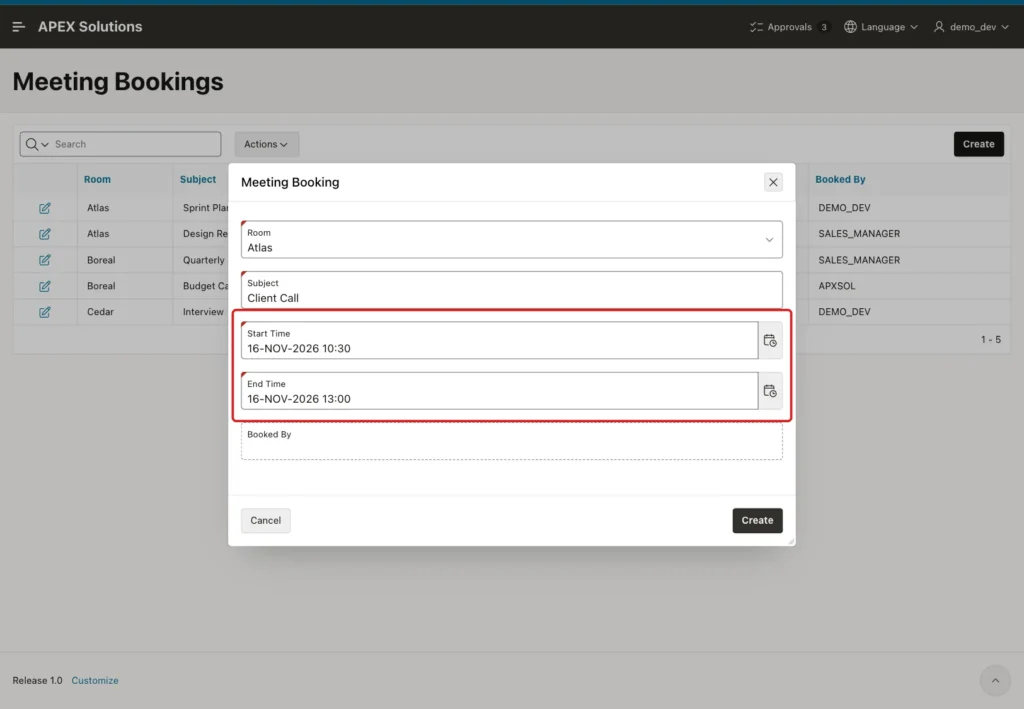This screenshot has height=709, width=1024.
Task: Cancel the Meeting Booking dialog
Action: [x=265, y=520]
